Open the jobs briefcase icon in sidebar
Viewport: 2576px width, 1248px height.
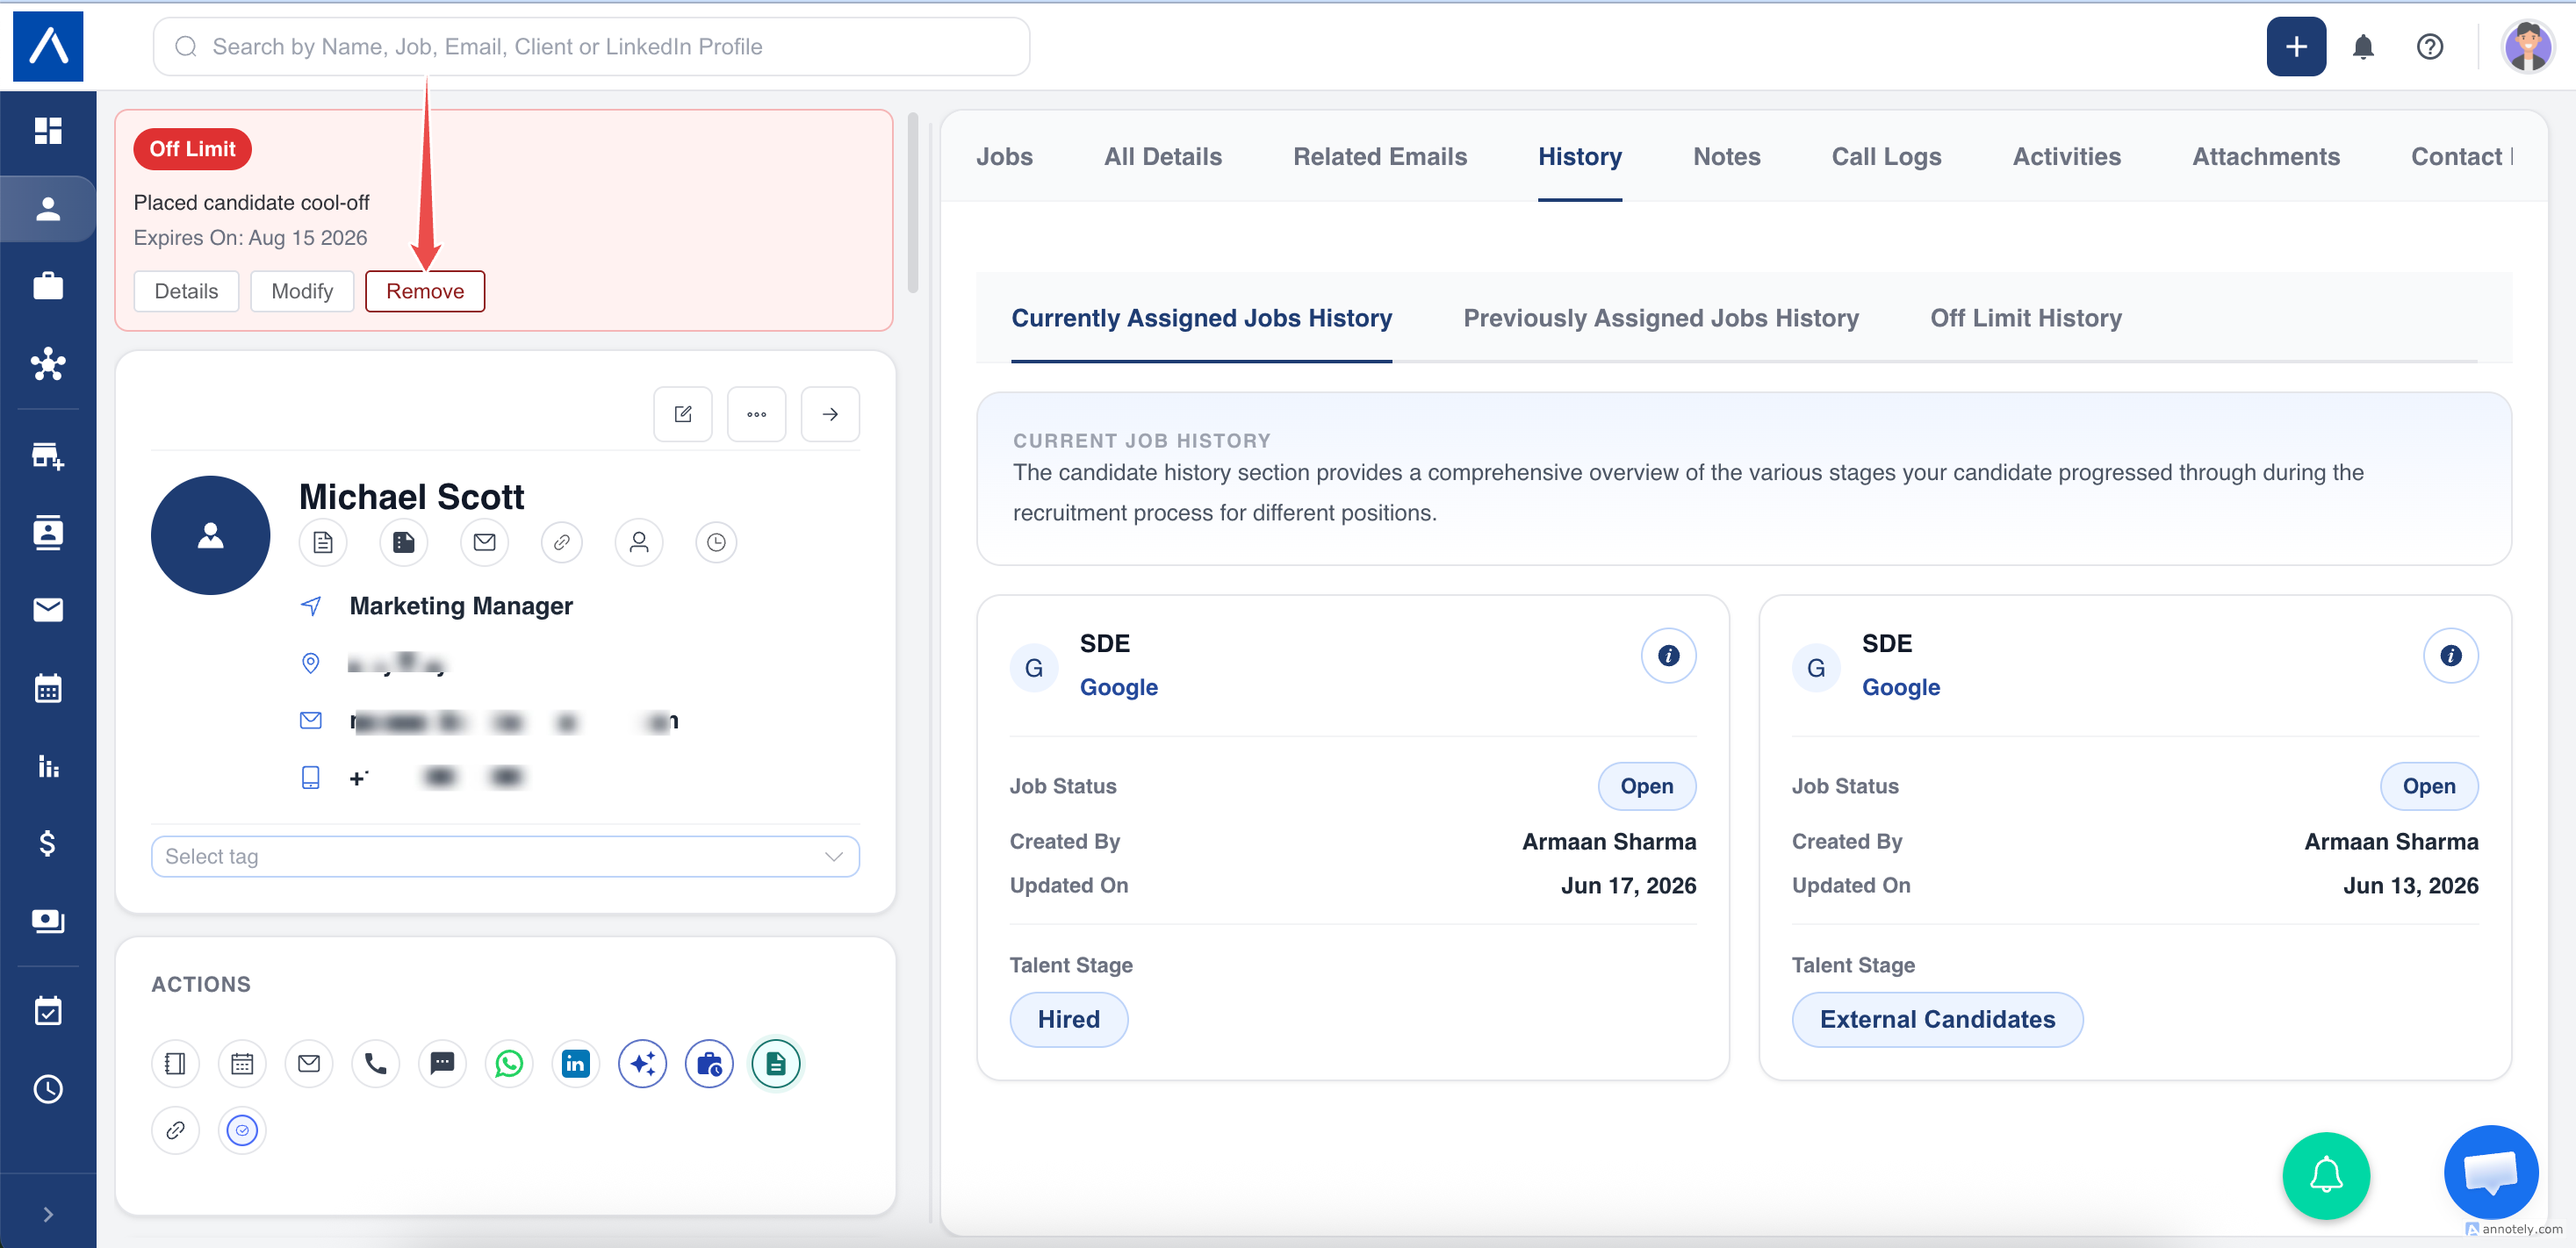pos(48,287)
